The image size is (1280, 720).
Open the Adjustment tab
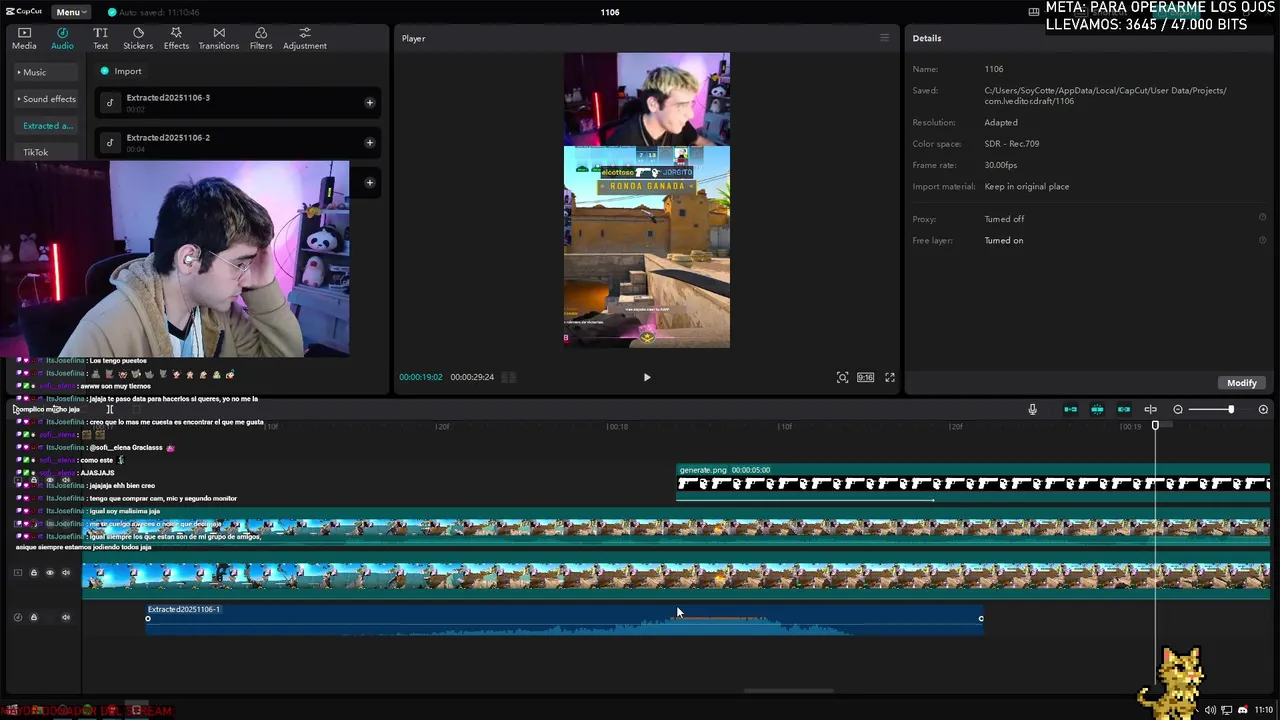tap(305, 39)
